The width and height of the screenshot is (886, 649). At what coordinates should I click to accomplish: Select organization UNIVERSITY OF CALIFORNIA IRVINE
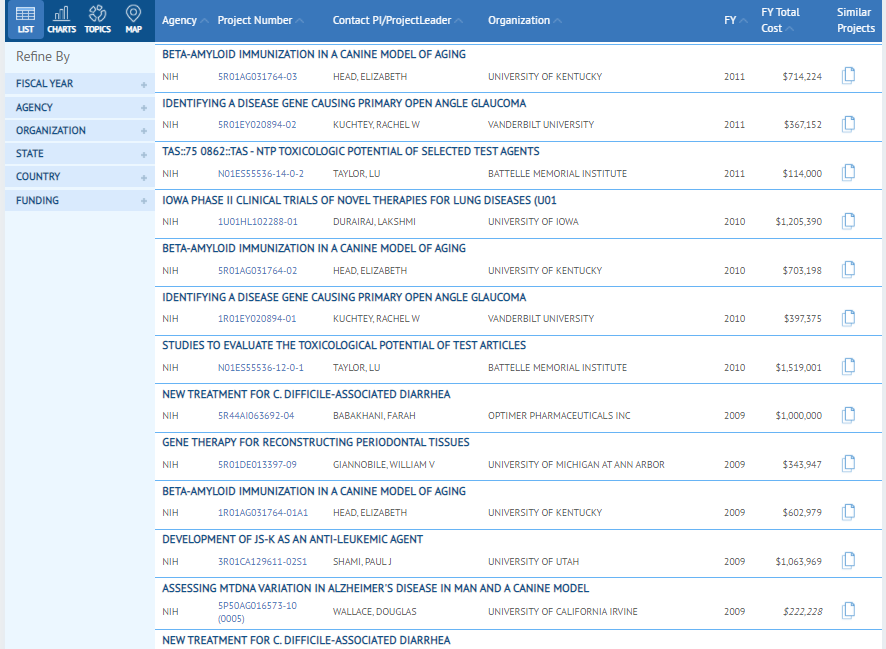[563, 612]
